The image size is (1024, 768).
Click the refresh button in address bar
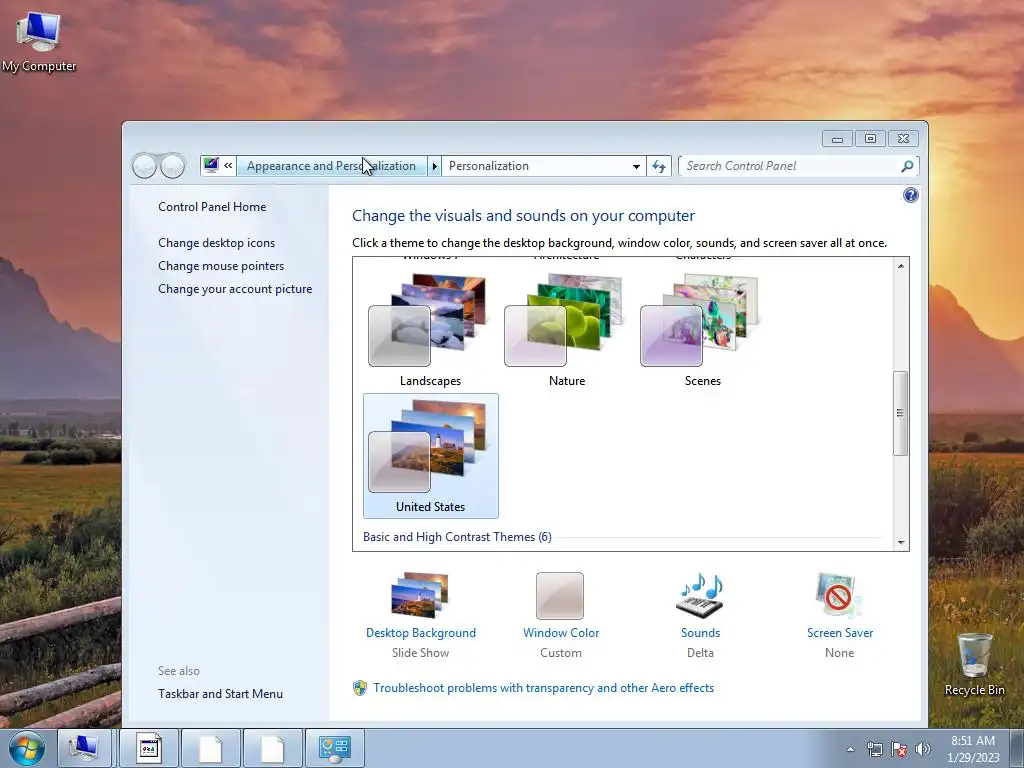pyautogui.click(x=659, y=166)
